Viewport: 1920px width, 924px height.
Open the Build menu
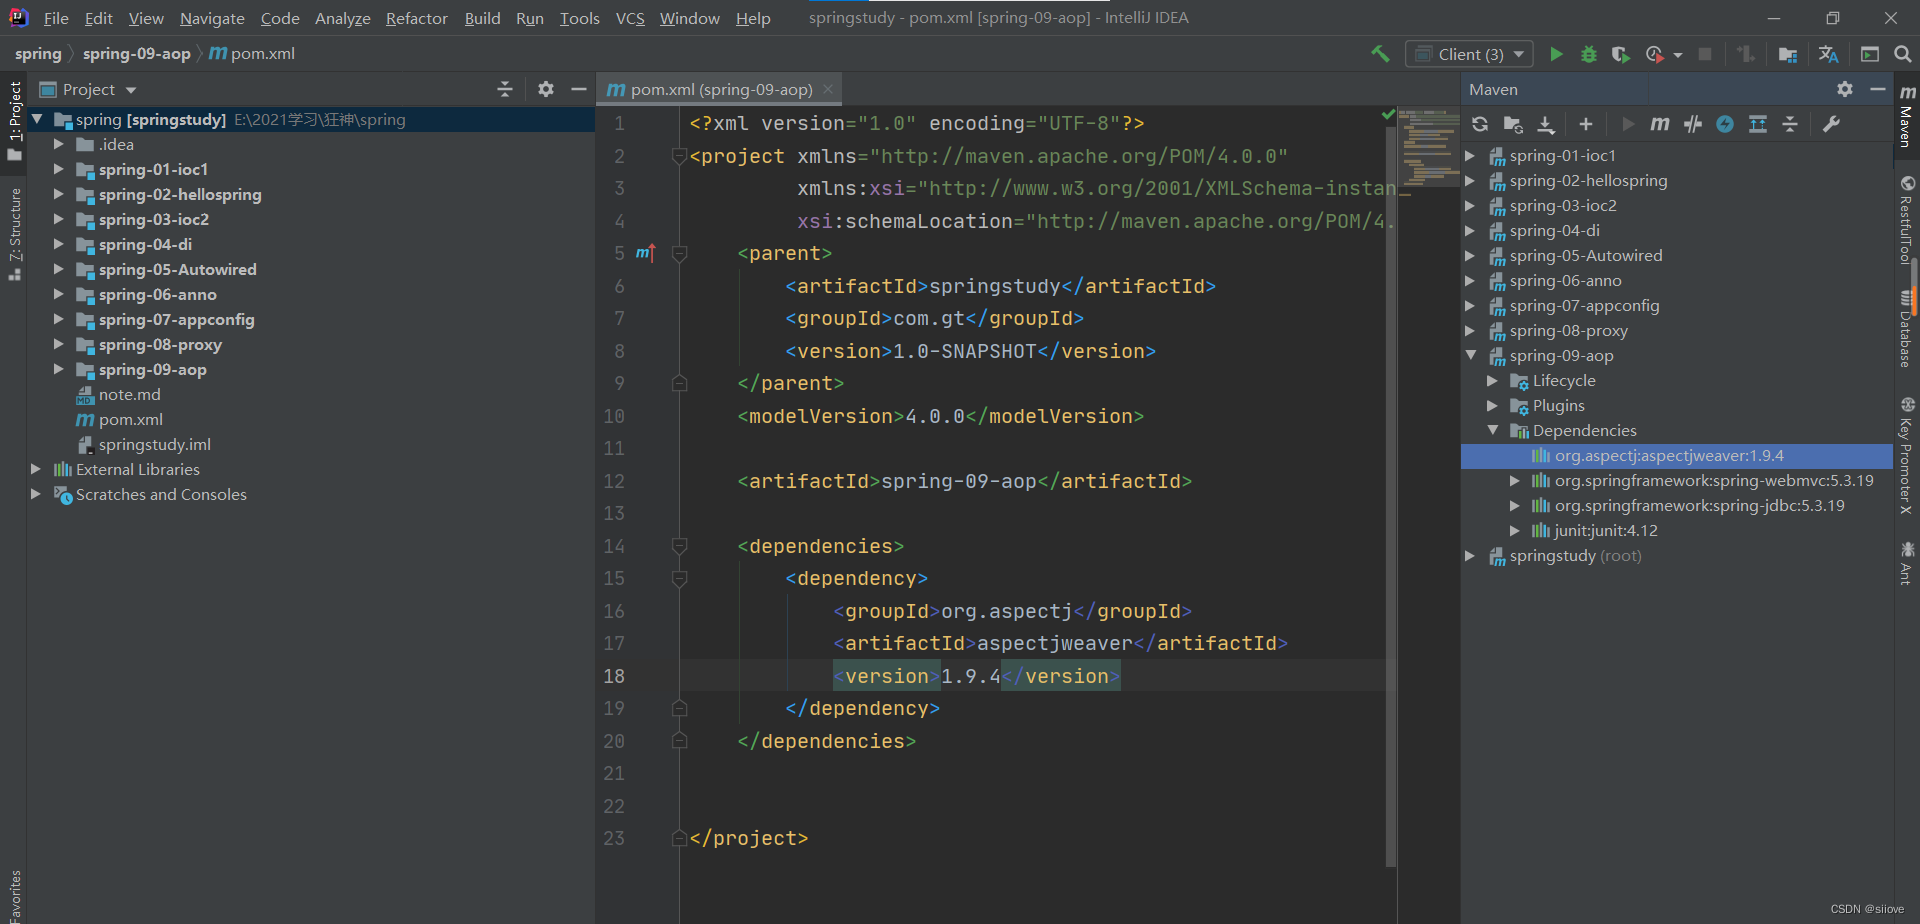[482, 18]
